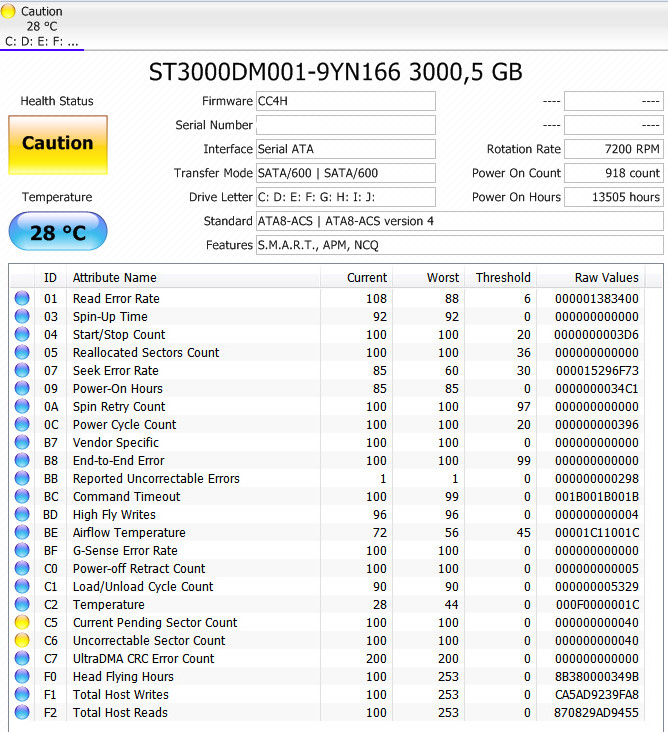Screen dimensions: 668x732
Task: Click the Drive Letter field
Action: click(x=345, y=197)
